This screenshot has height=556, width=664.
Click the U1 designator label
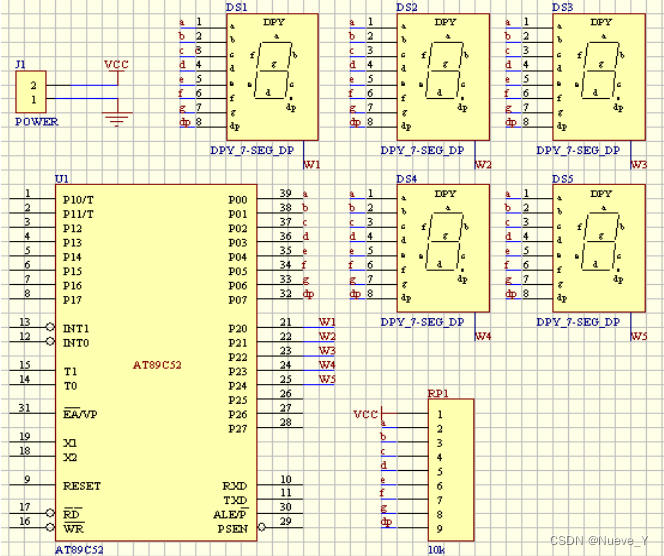(62, 179)
